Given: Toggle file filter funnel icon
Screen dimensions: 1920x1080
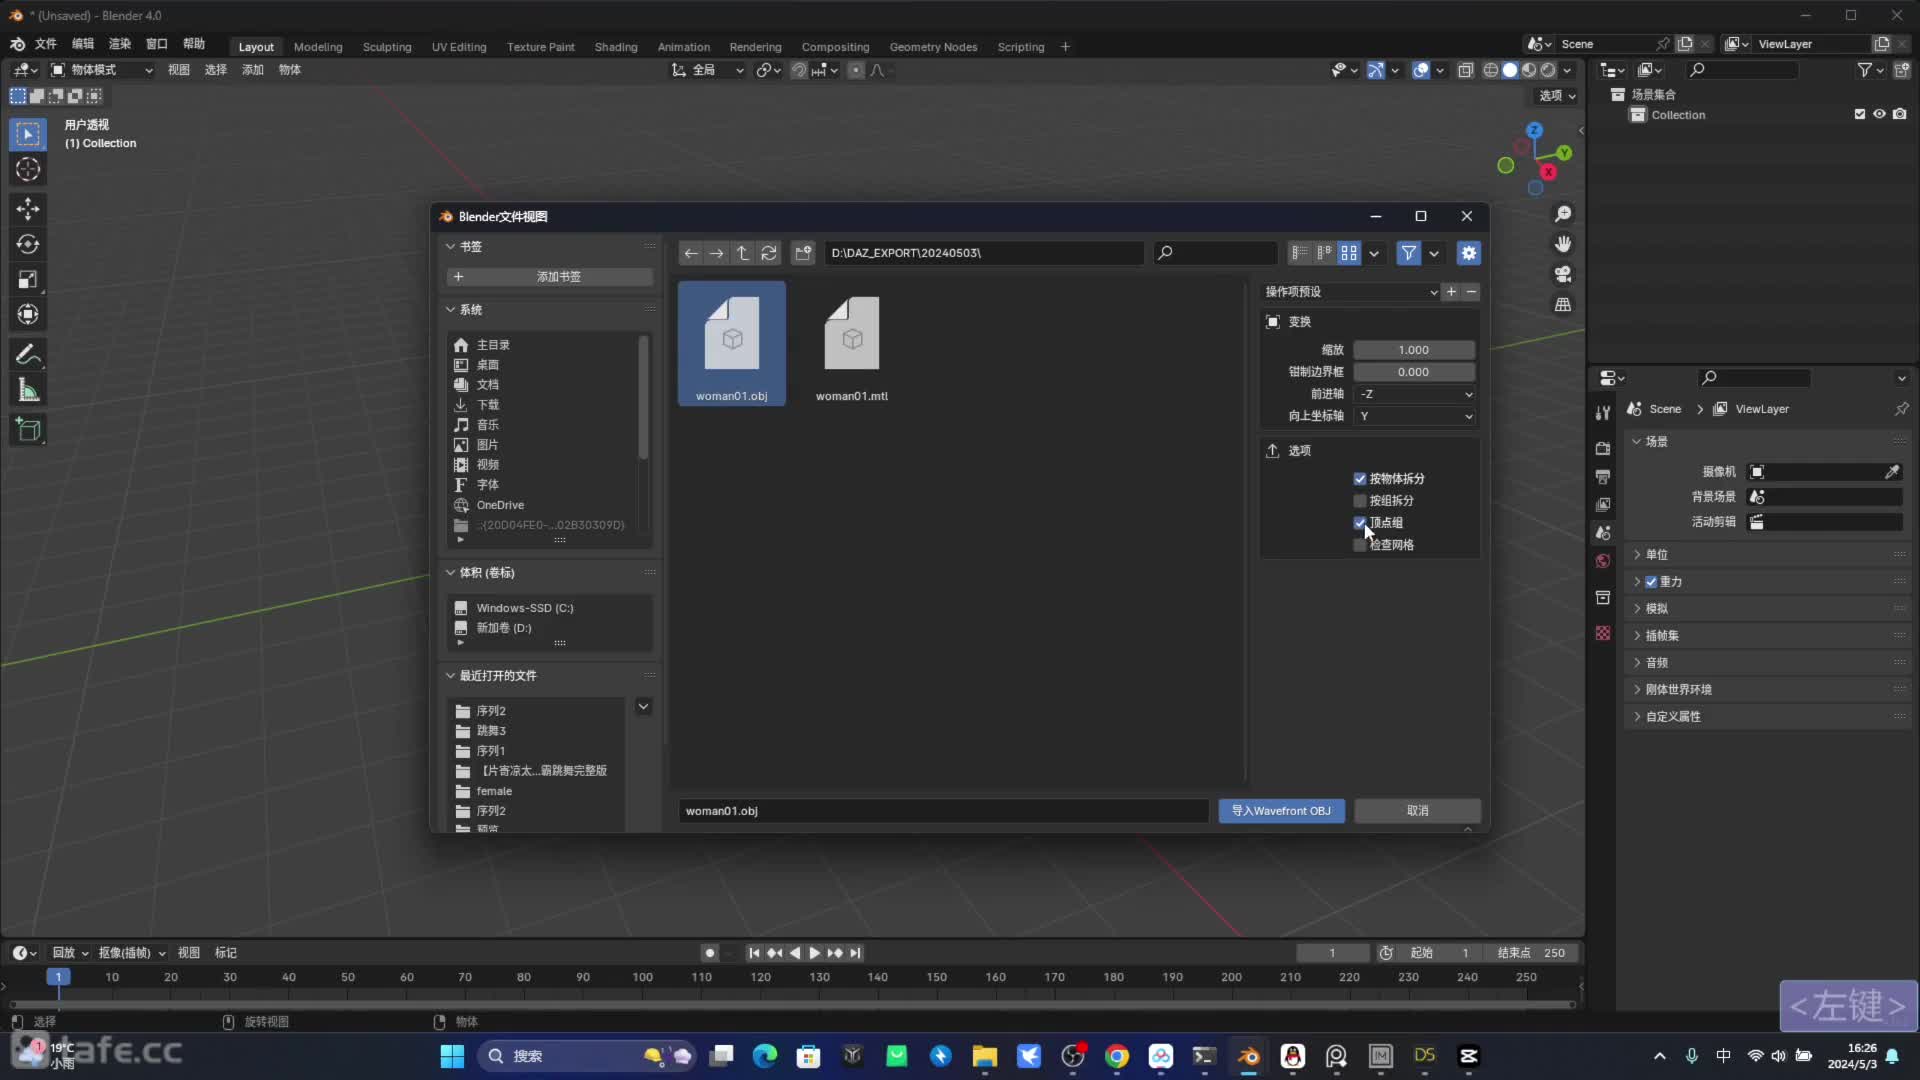Looking at the screenshot, I should 1408,253.
